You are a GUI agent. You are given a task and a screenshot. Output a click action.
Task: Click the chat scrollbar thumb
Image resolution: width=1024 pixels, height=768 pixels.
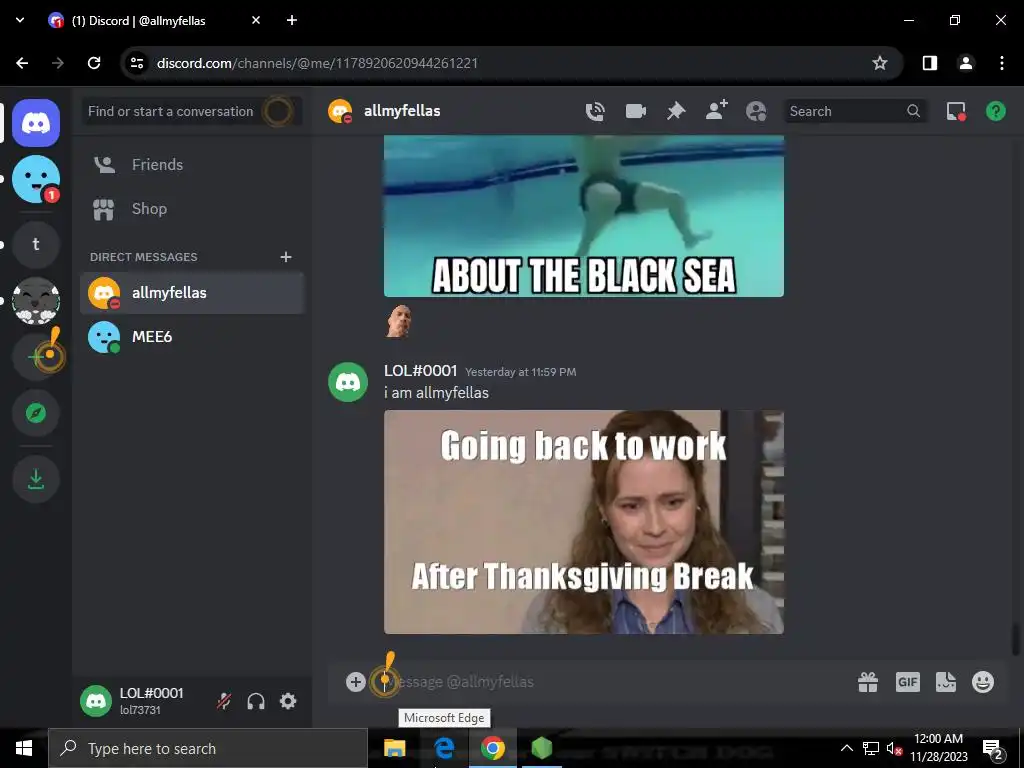[x=1016, y=639]
